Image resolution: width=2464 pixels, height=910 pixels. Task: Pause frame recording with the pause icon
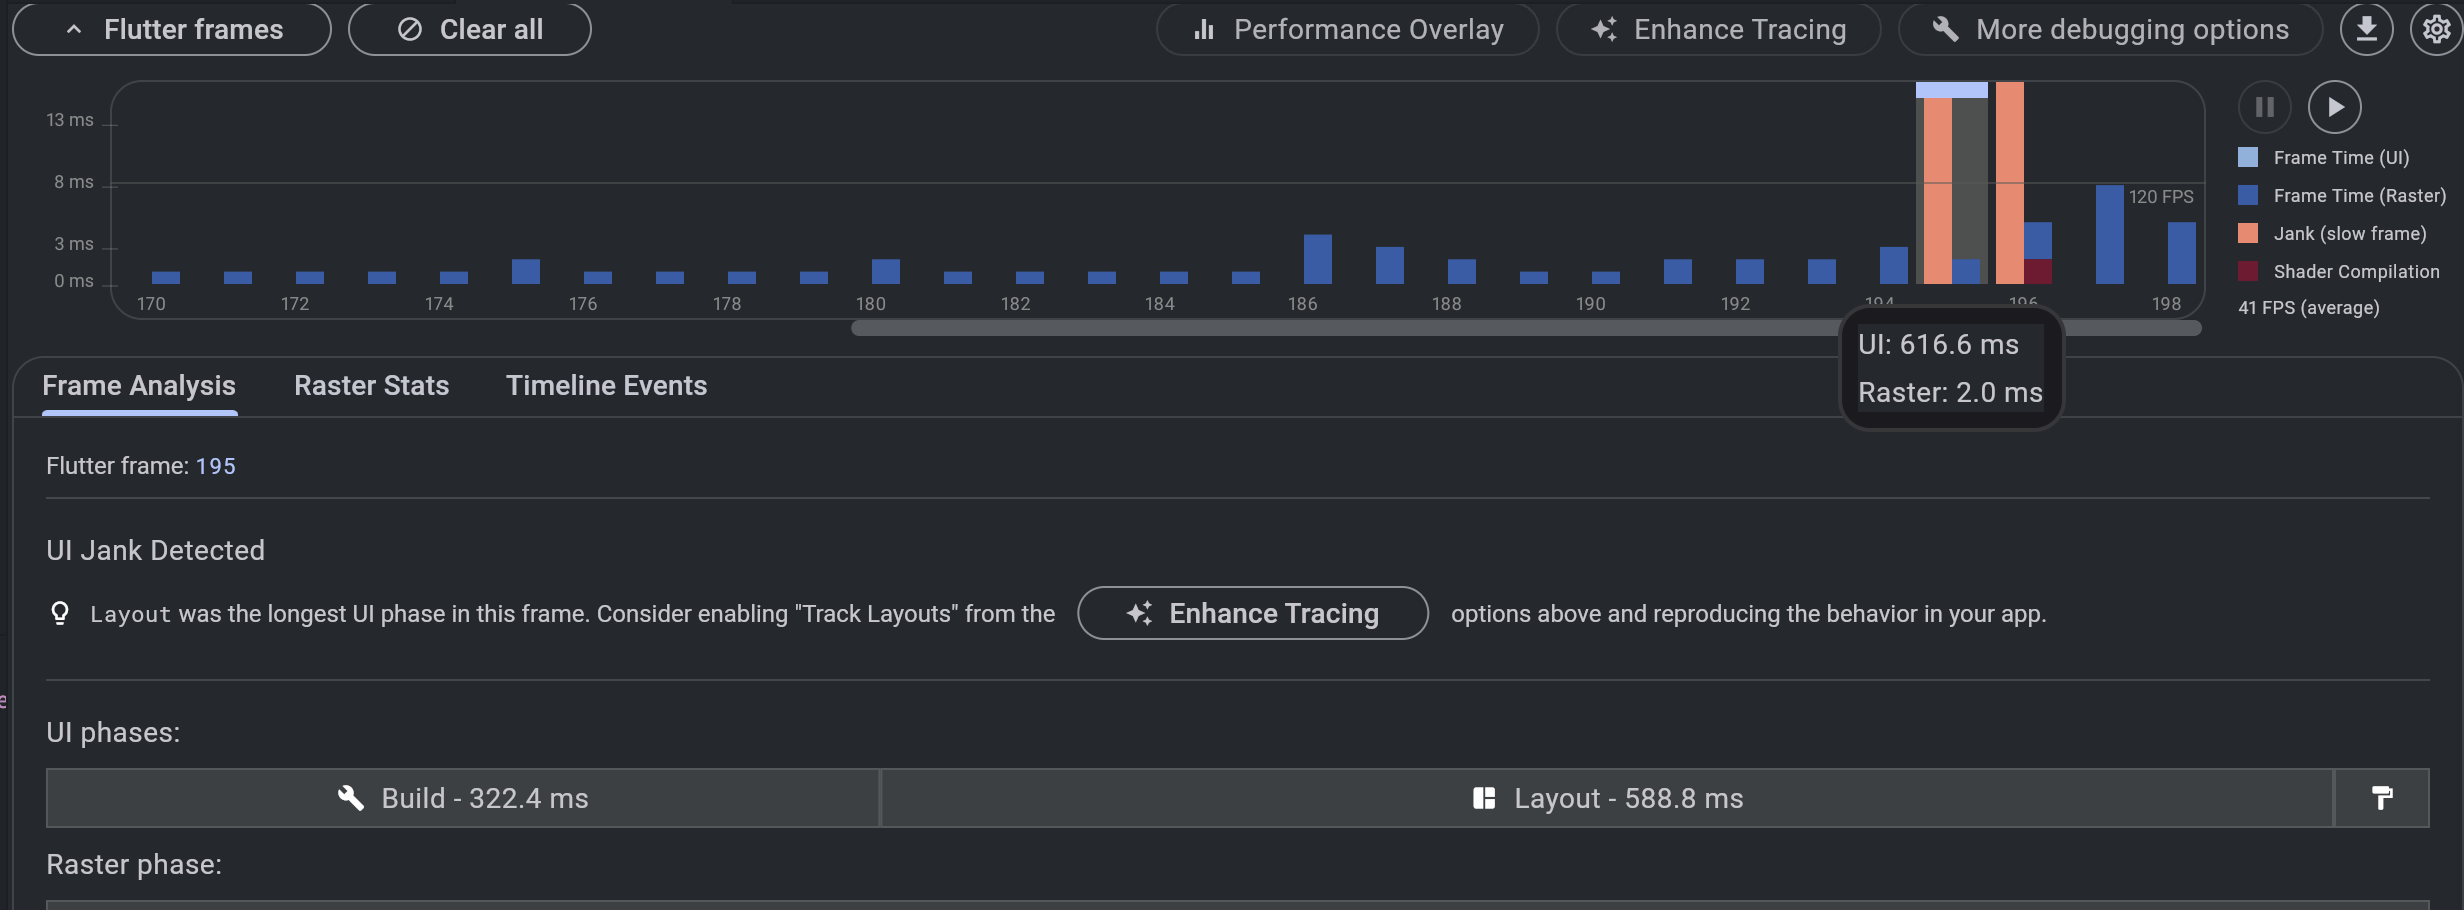point(2265,107)
